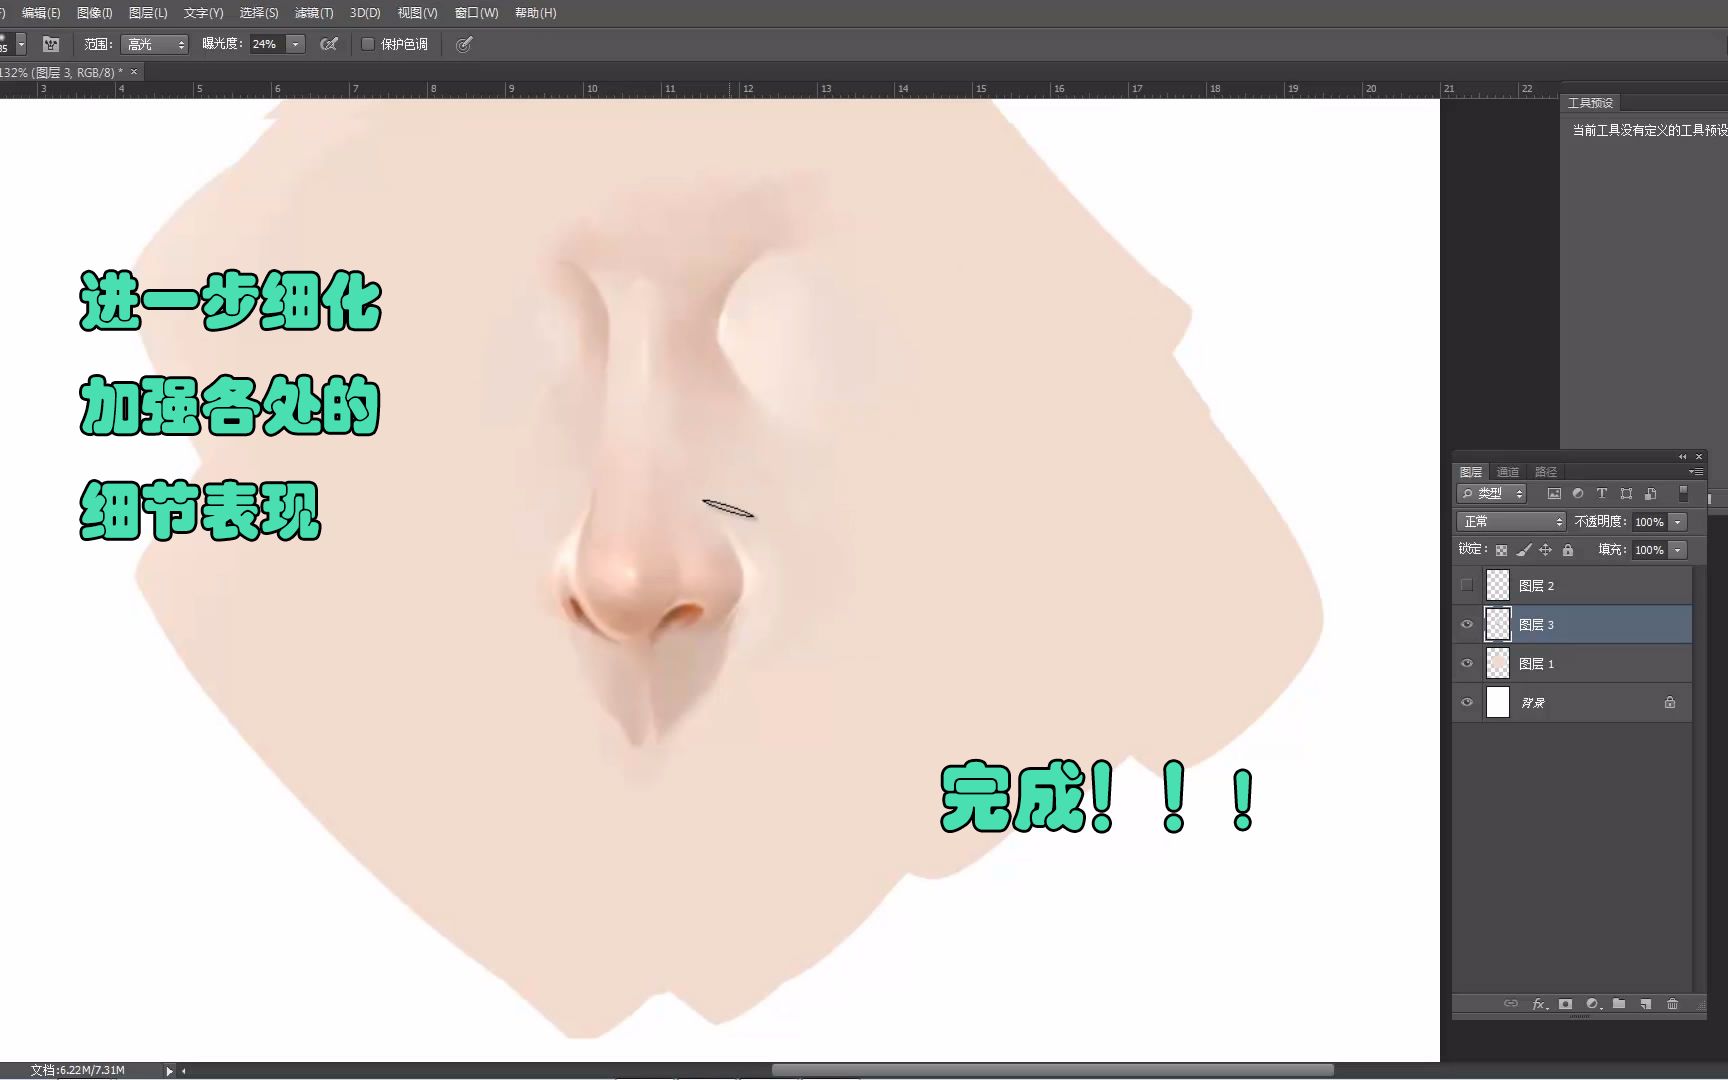Open the brush preset picker dropdown
Screen dimensions: 1728x1080
coord(21,44)
